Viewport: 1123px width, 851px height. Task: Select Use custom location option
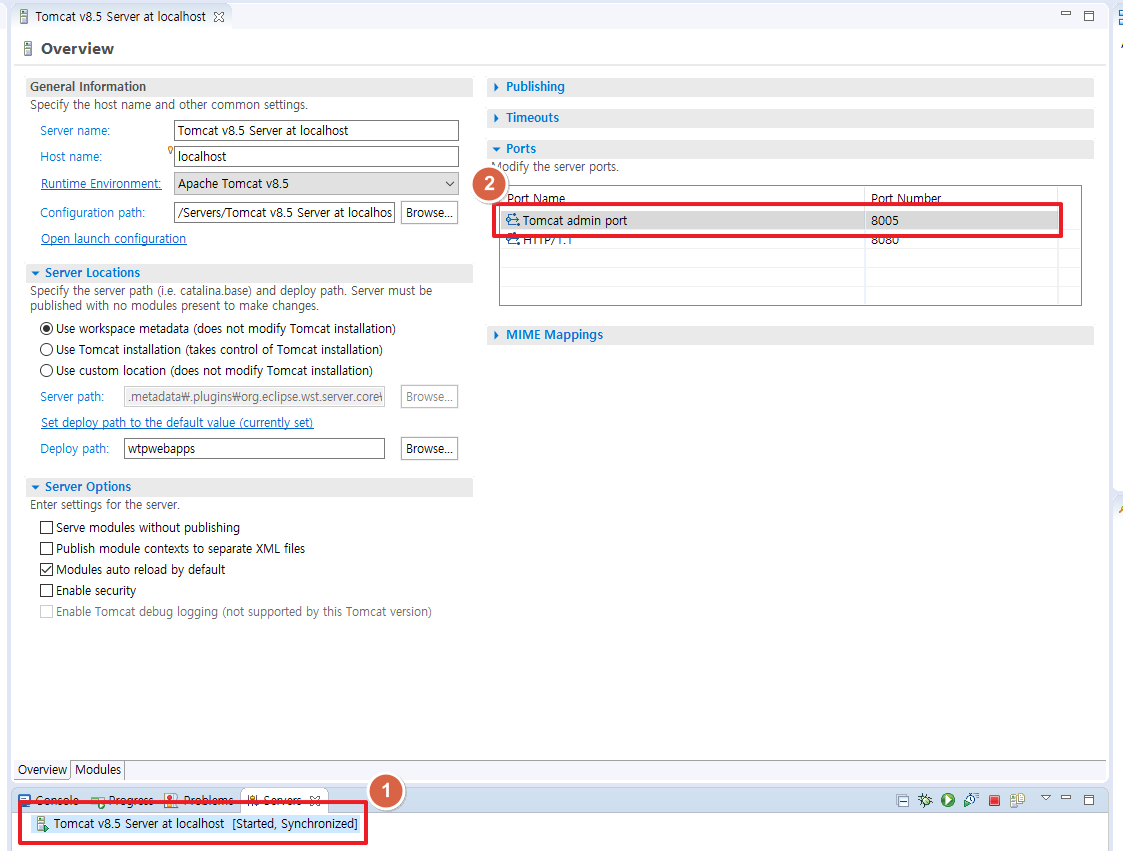click(47, 370)
